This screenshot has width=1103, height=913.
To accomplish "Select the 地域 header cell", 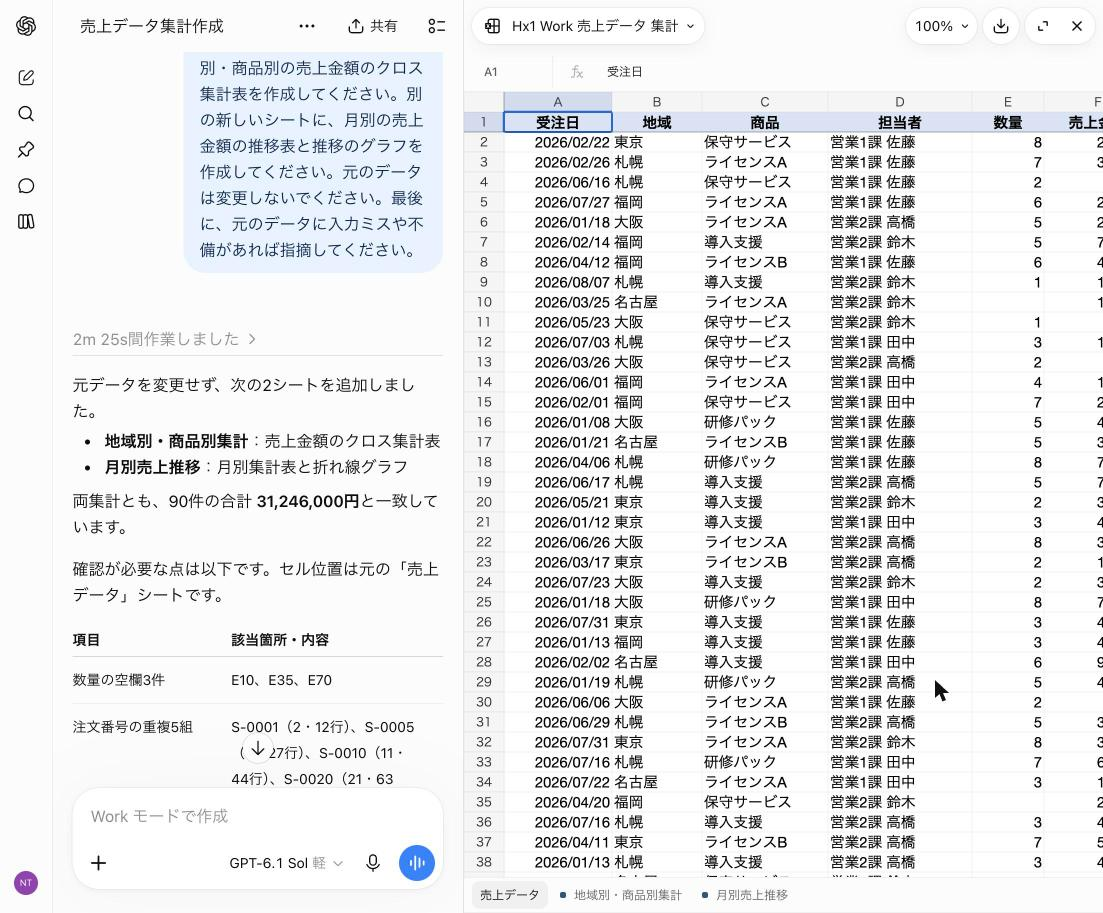I will tap(656, 122).
